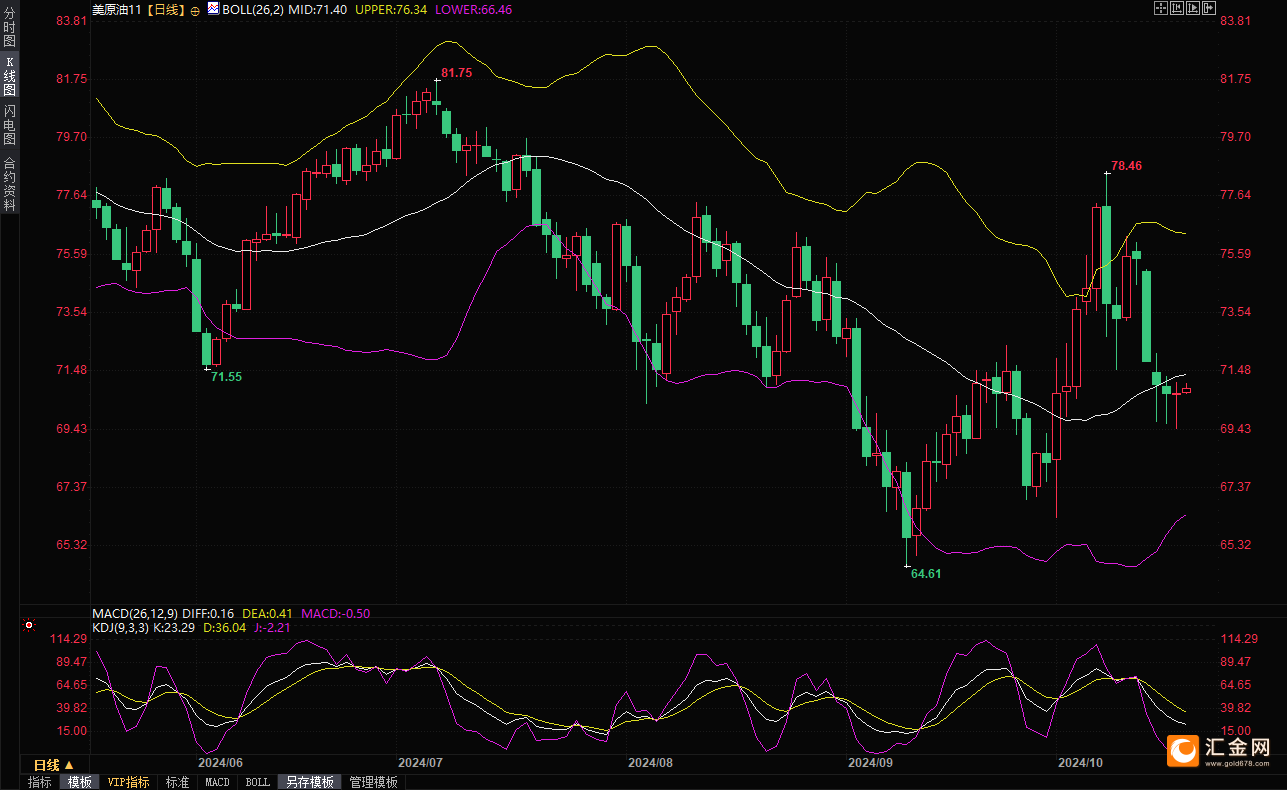Click the chart range-start icon with left triangle
This screenshot has width=1287, height=790.
[x=1177, y=8]
